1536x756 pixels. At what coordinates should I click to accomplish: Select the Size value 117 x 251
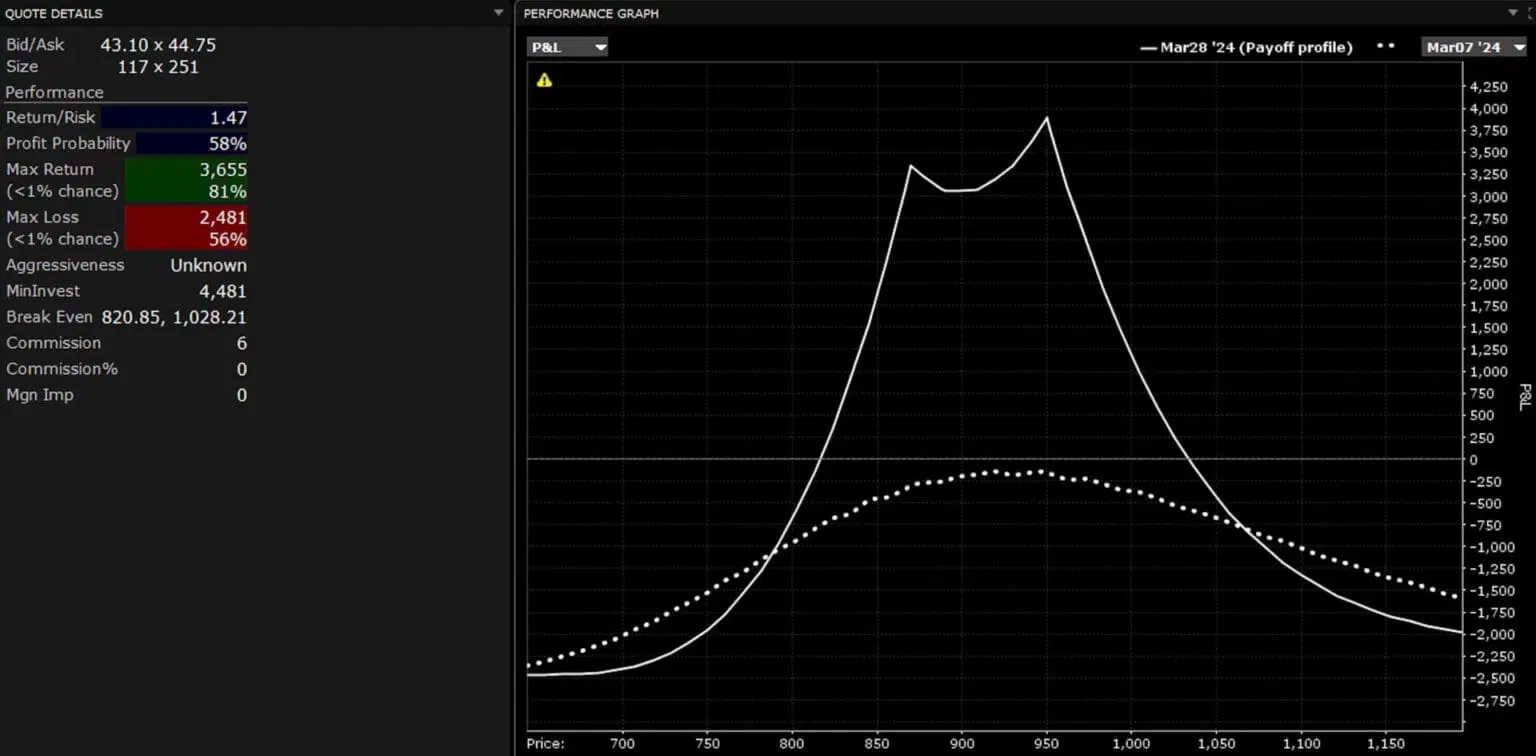click(158, 67)
